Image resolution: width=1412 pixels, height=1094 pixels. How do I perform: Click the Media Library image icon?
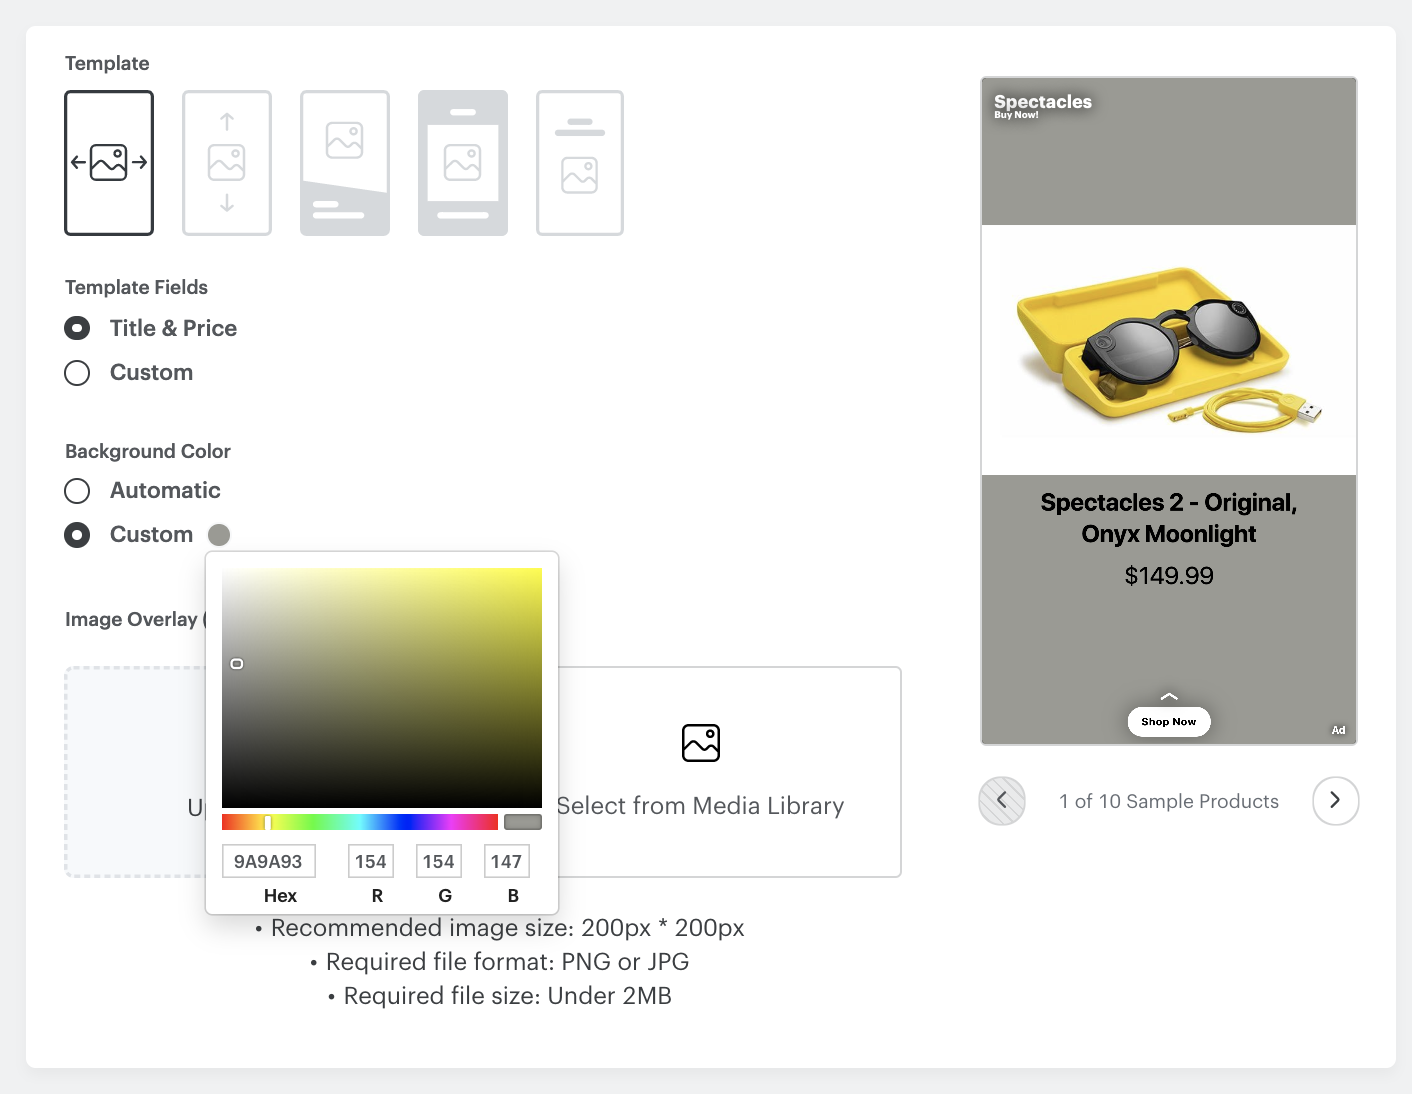tap(700, 743)
